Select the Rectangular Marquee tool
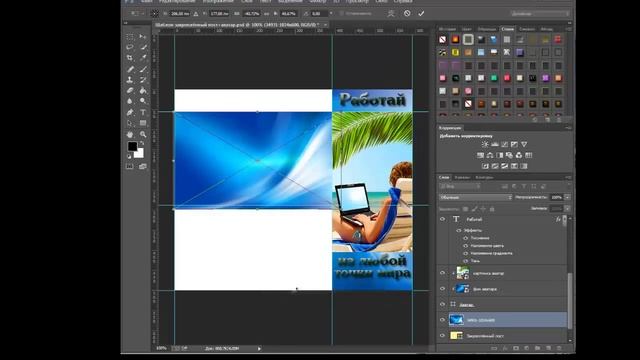This screenshot has width=640, height=360. click(x=130, y=37)
